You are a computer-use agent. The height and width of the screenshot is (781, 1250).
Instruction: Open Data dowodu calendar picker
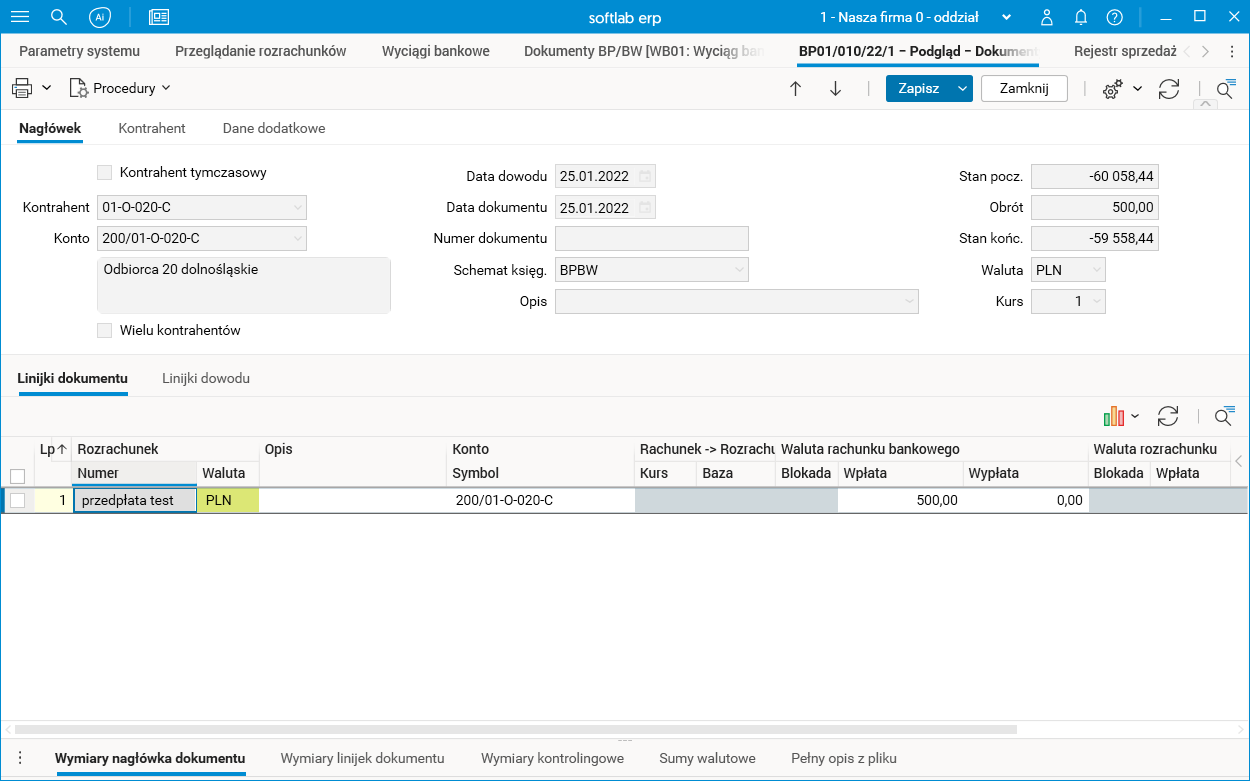[645, 176]
